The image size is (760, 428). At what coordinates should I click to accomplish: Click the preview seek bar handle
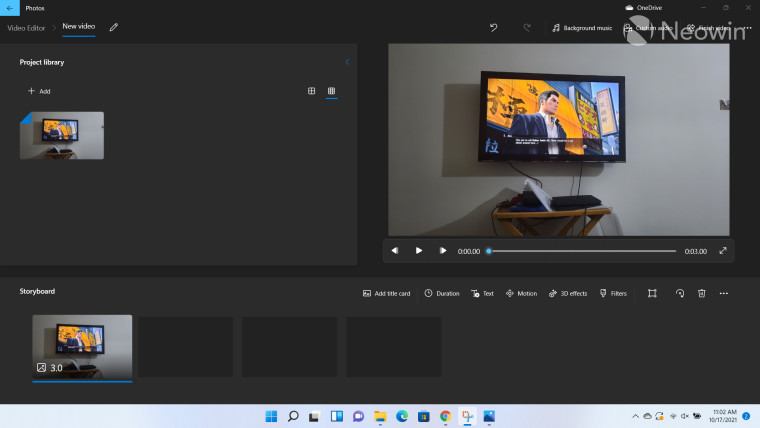[489, 251]
